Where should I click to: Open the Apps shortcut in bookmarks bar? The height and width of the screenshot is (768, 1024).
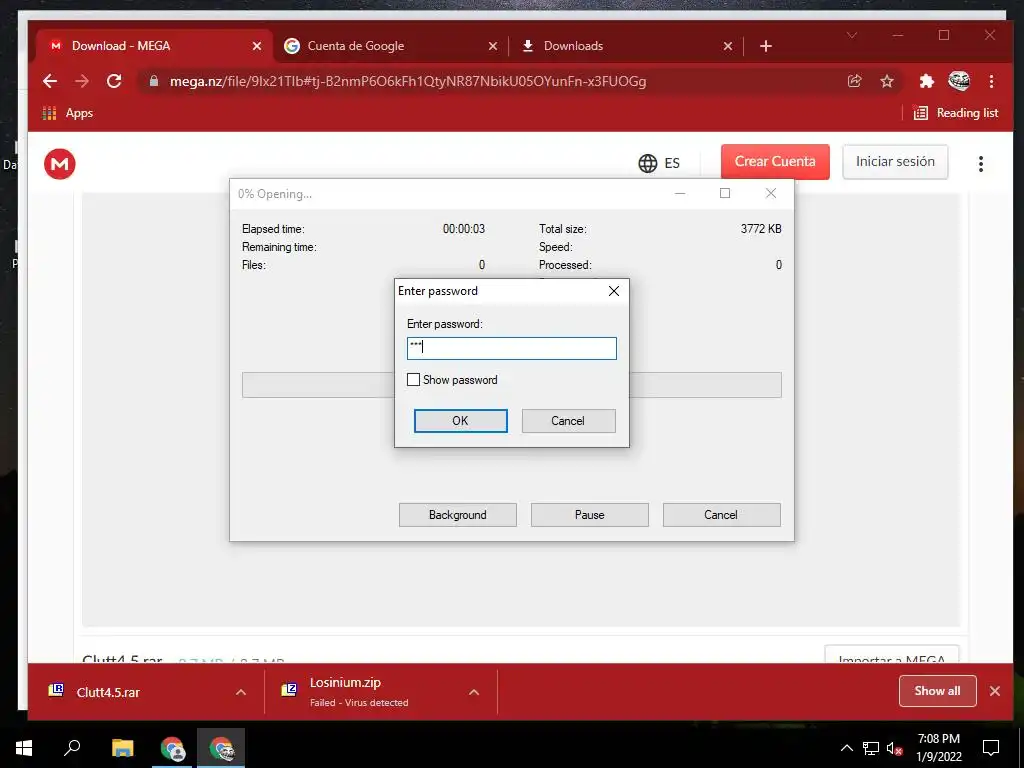[67, 113]
